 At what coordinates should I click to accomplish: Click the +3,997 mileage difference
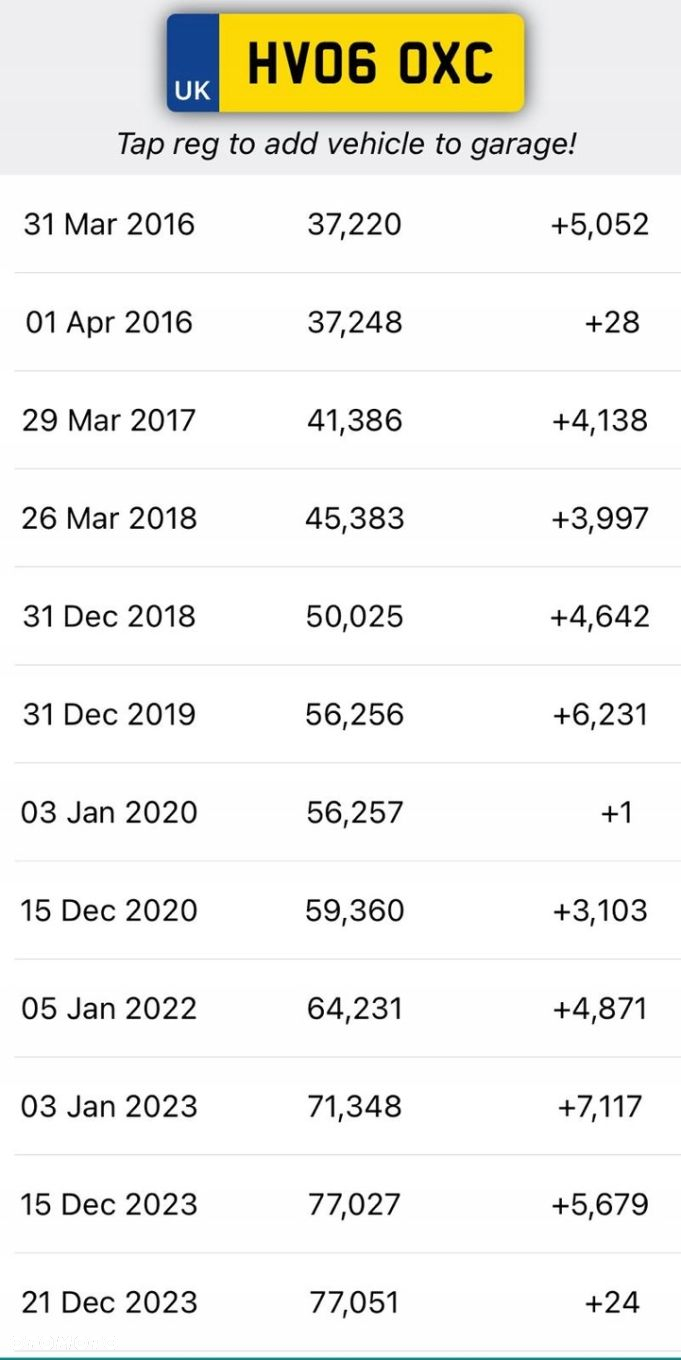coord(600,518)
